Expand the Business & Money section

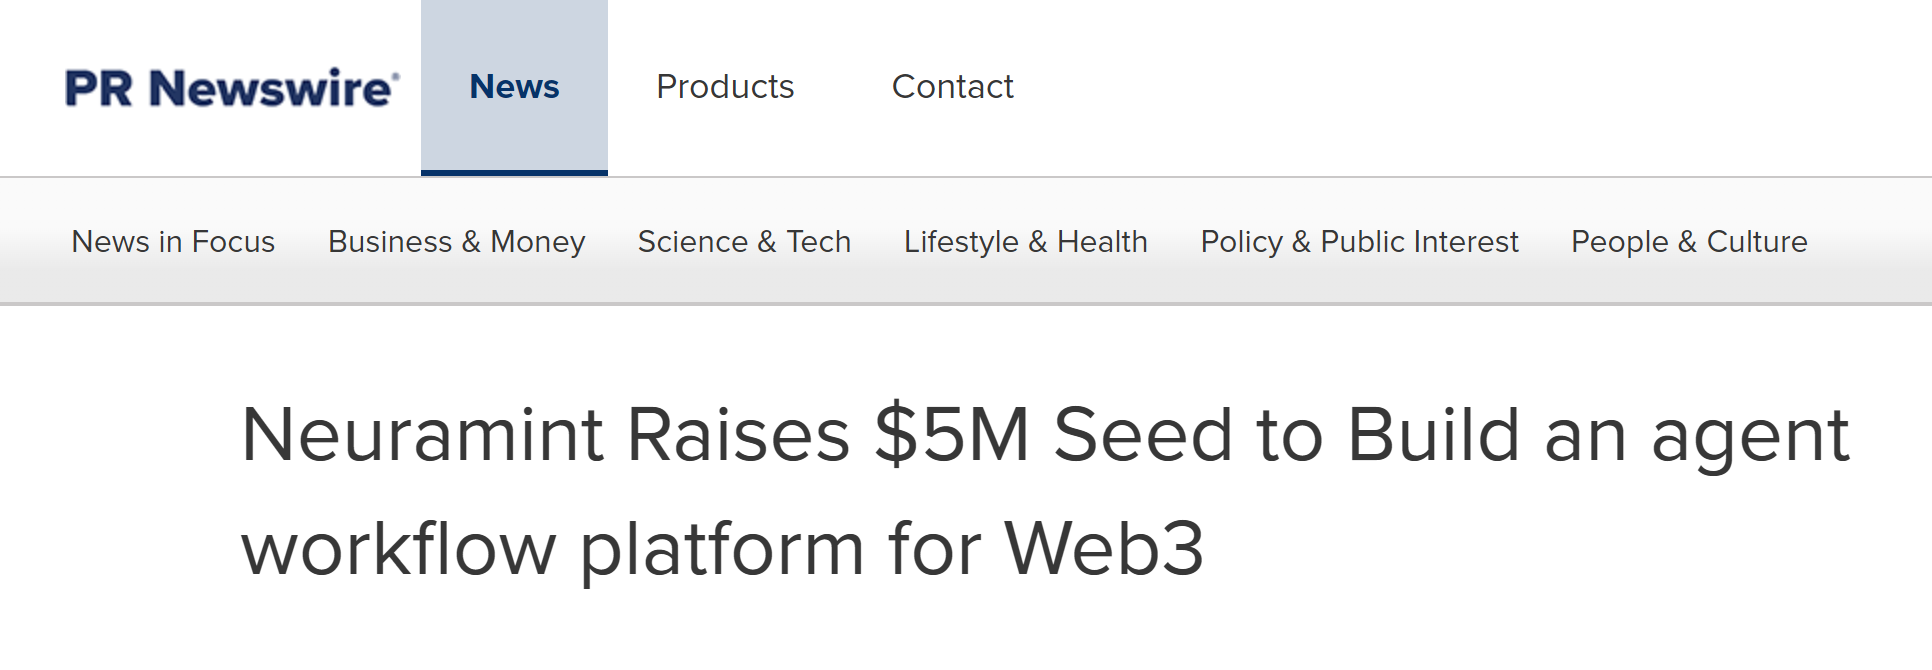tap(456, 242)
